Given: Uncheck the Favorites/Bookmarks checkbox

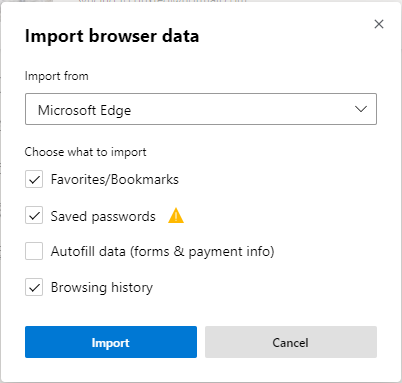Looking at the screenshot, I should 34,179.
